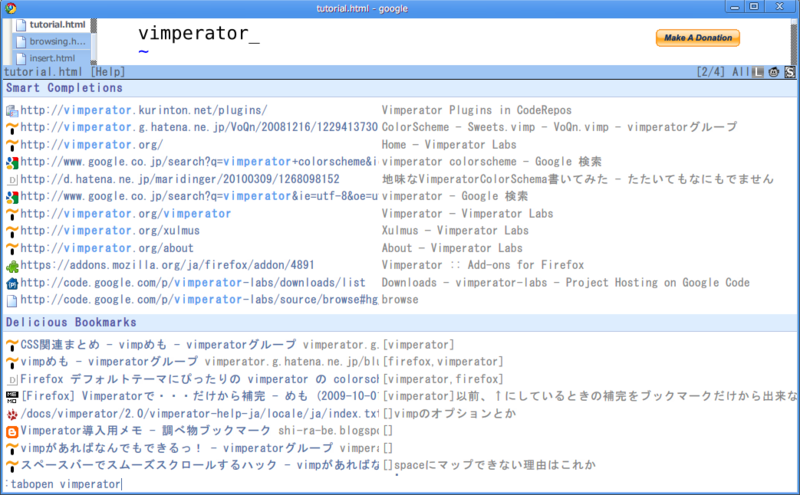Viewport: 800px width, 495px height.
Task: Click the :tabopen vimperator command line field
Action: pyautogui.click(x=400, y=484)
